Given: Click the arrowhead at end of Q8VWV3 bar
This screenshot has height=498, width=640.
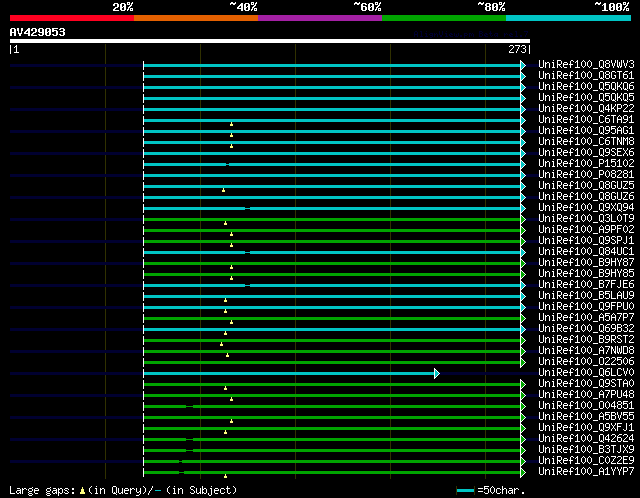Looking at the screenshot, I should [x=522, y=65].
